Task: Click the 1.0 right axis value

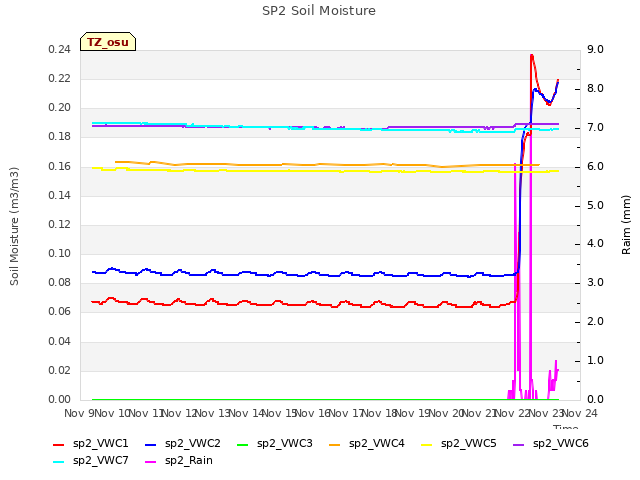Action: [x=595, y=360]
